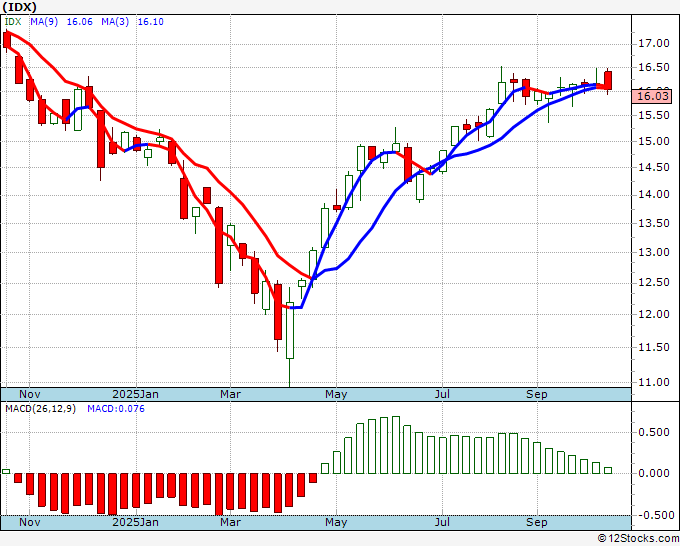Click the first small green MACD bar at left
This screenshot has width=680, height=546.
coord(6,471)
